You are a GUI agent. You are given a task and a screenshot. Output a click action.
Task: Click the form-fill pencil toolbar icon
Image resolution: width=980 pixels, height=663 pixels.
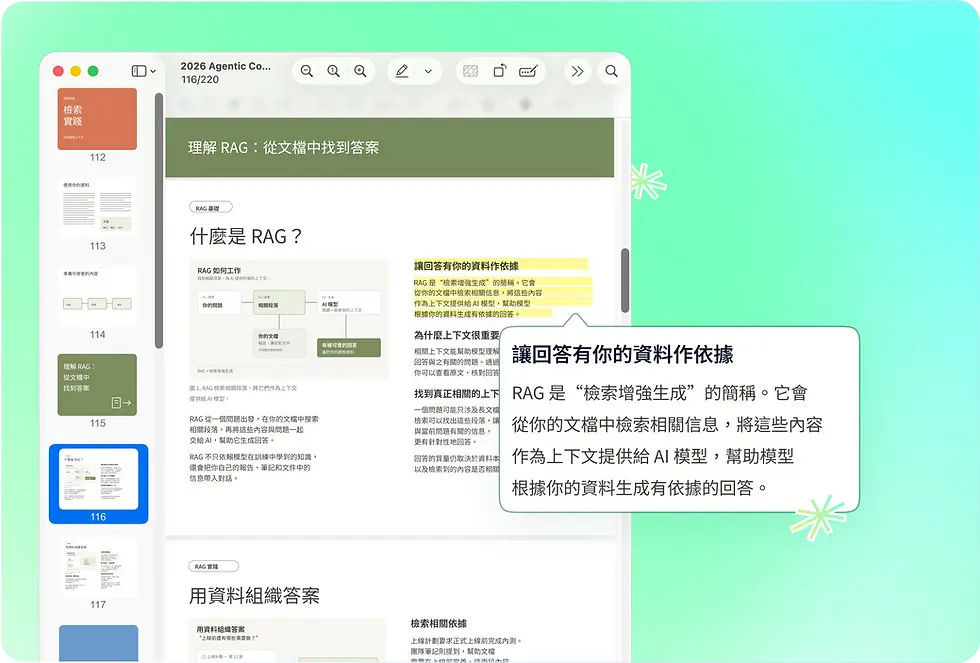pos(528,71)
